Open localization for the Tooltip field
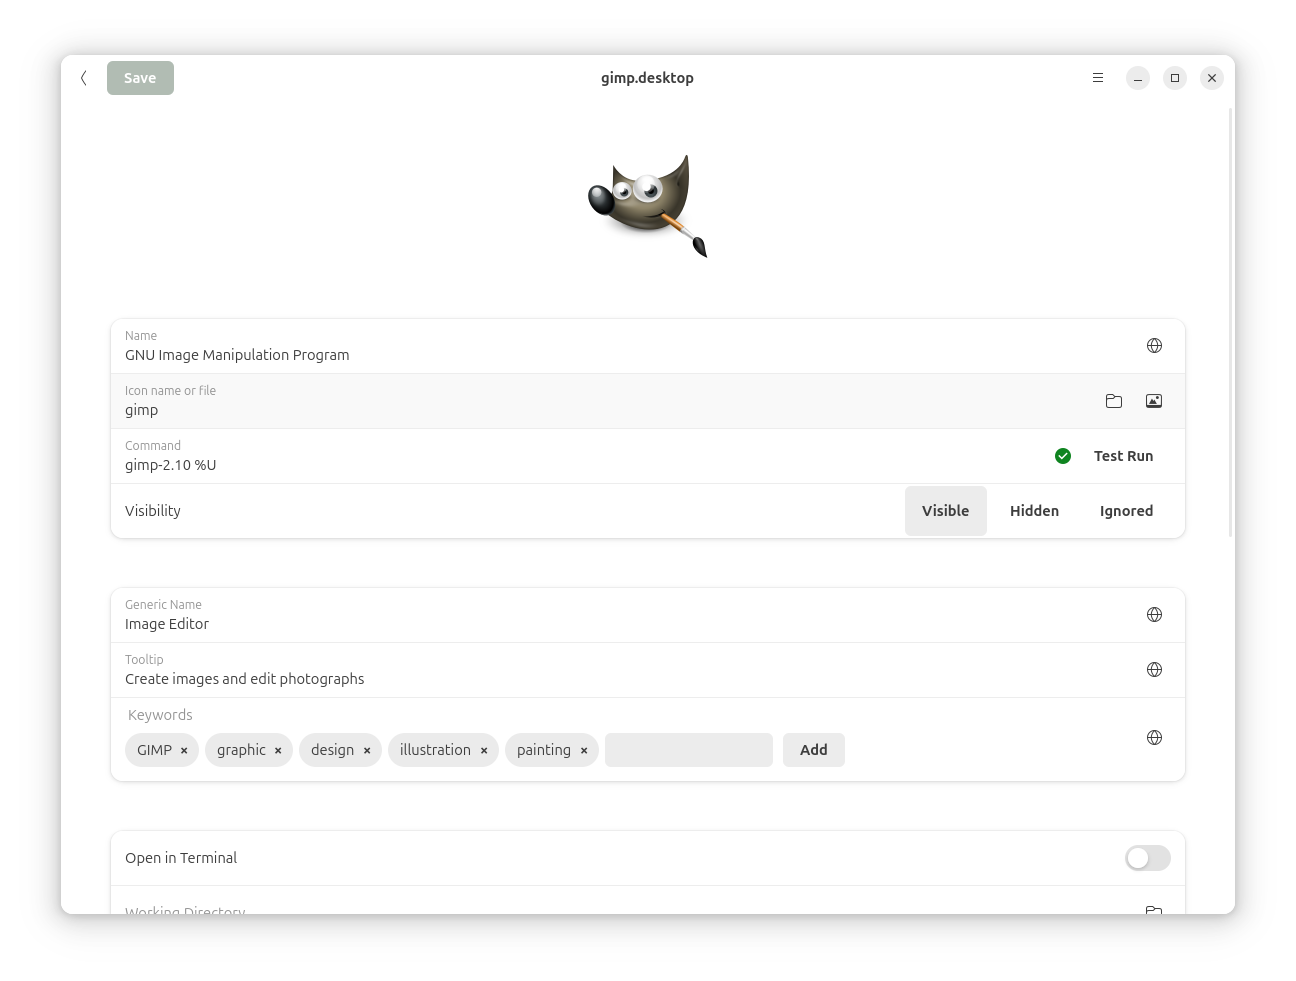 (1154, 670)
